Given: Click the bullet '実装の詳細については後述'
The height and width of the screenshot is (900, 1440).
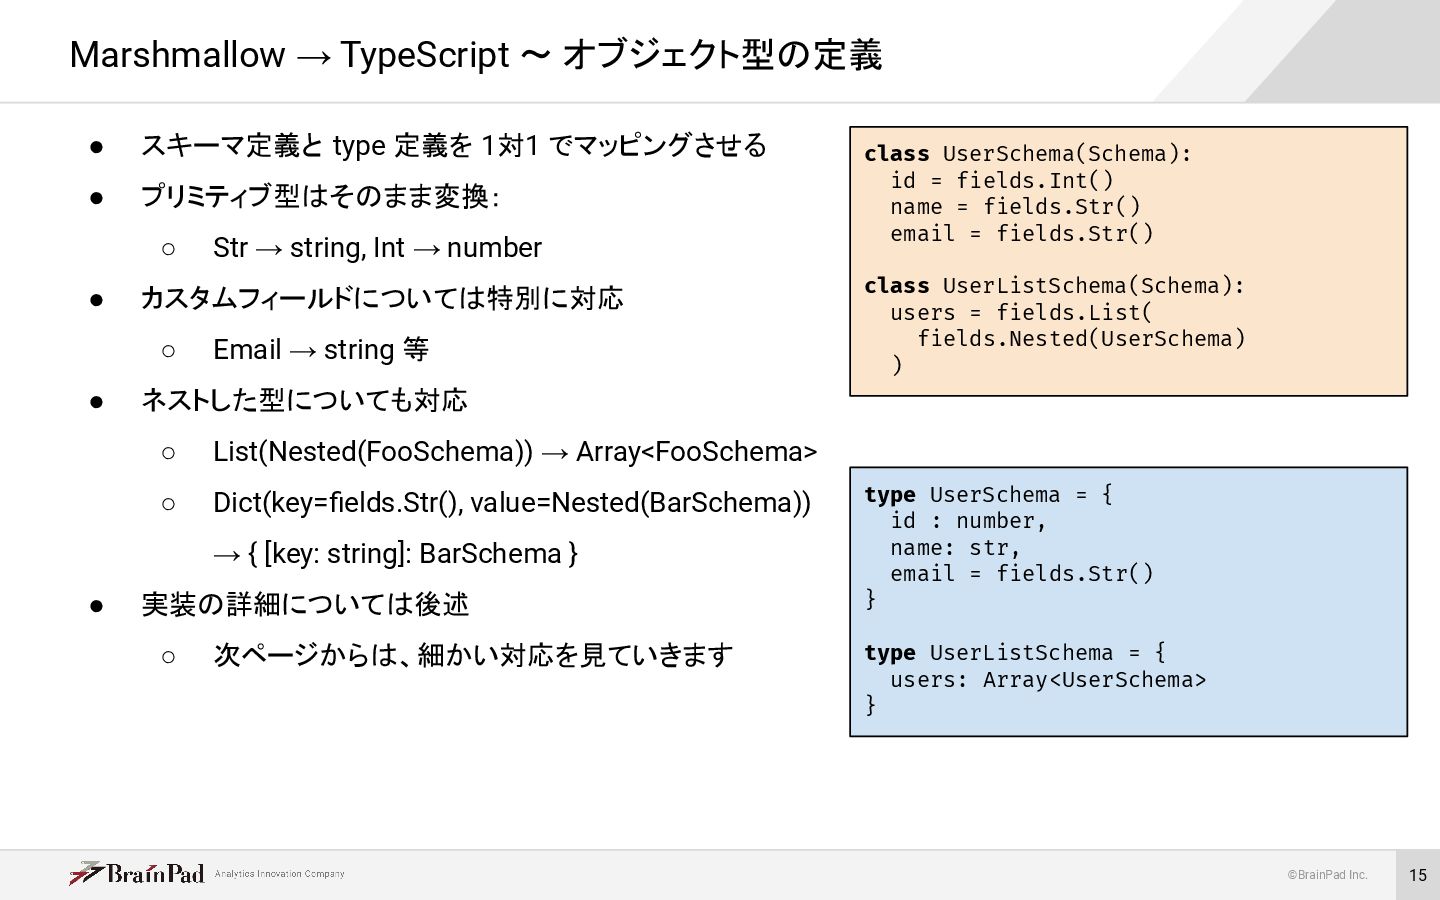Looking at the screenshot, I should click(x=305, y=605).
